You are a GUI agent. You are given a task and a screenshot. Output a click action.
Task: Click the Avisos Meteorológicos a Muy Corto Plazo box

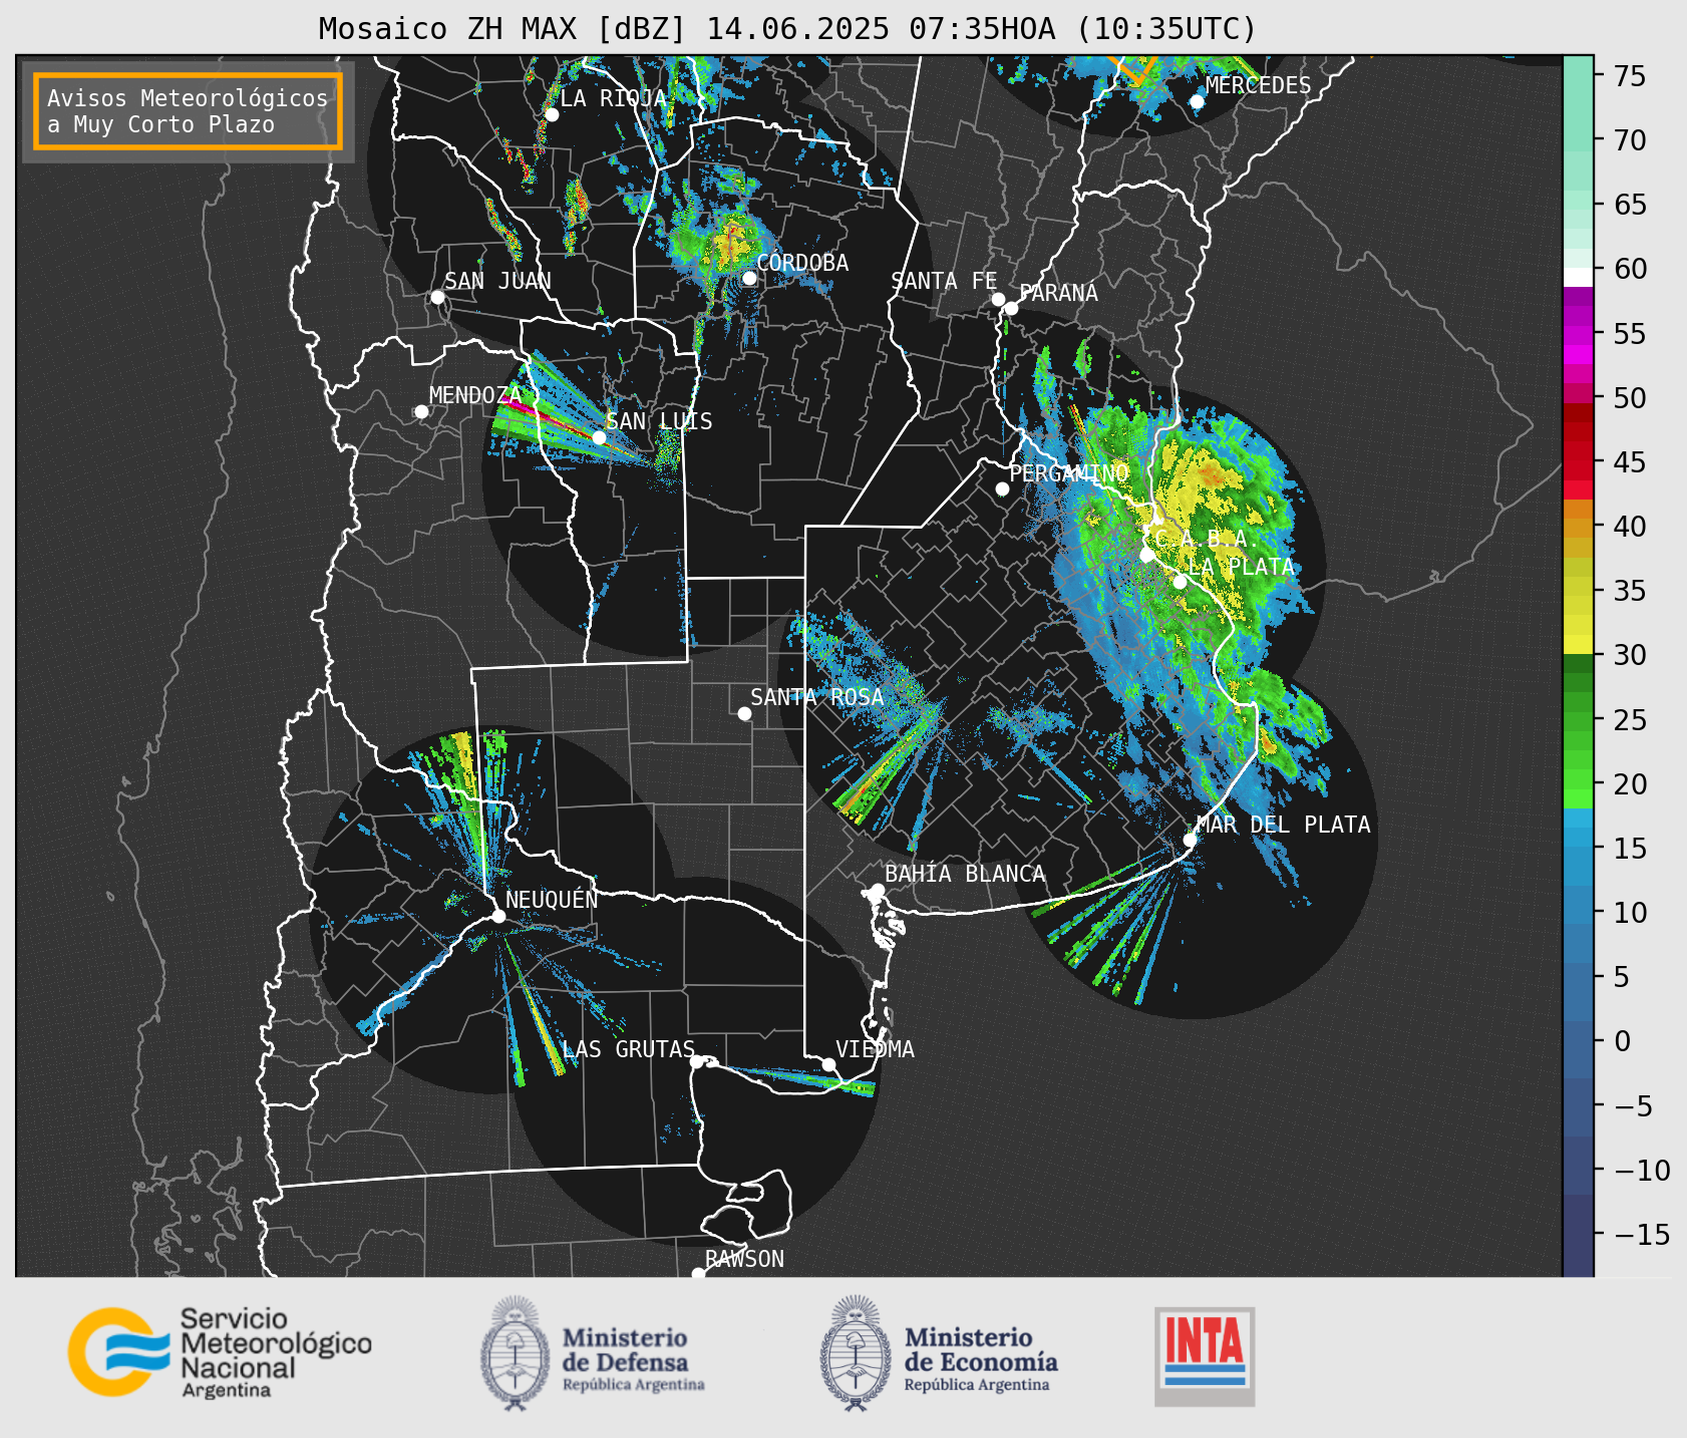click(188, 111)
